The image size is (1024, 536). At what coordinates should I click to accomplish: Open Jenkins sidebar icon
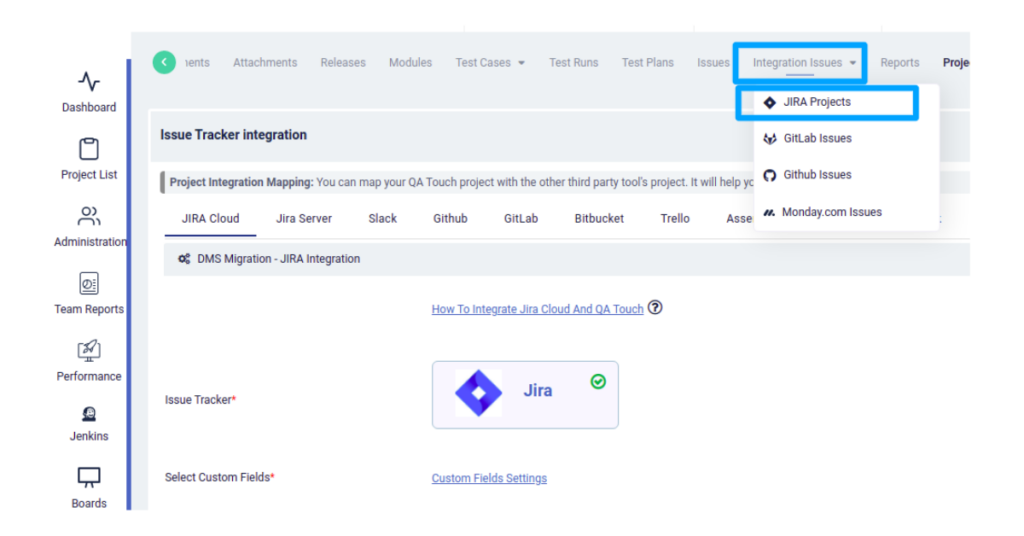89,414
